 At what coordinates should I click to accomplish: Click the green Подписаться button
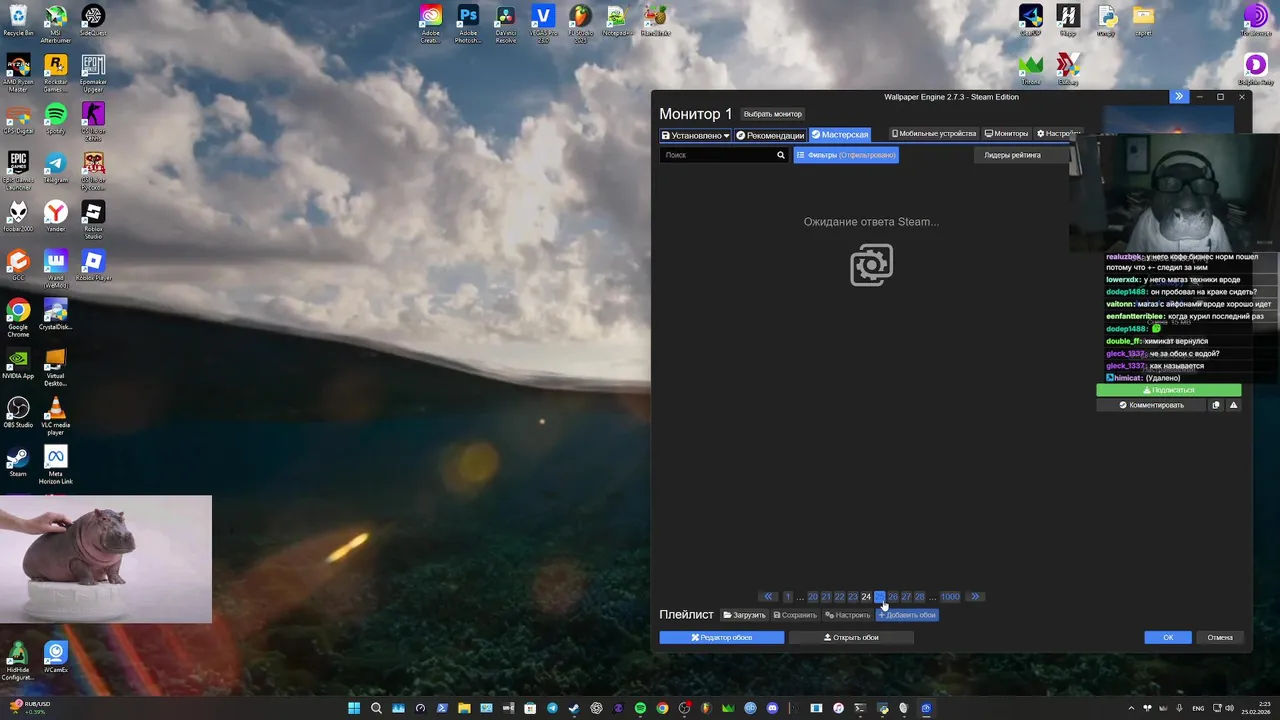point(1169,390)
